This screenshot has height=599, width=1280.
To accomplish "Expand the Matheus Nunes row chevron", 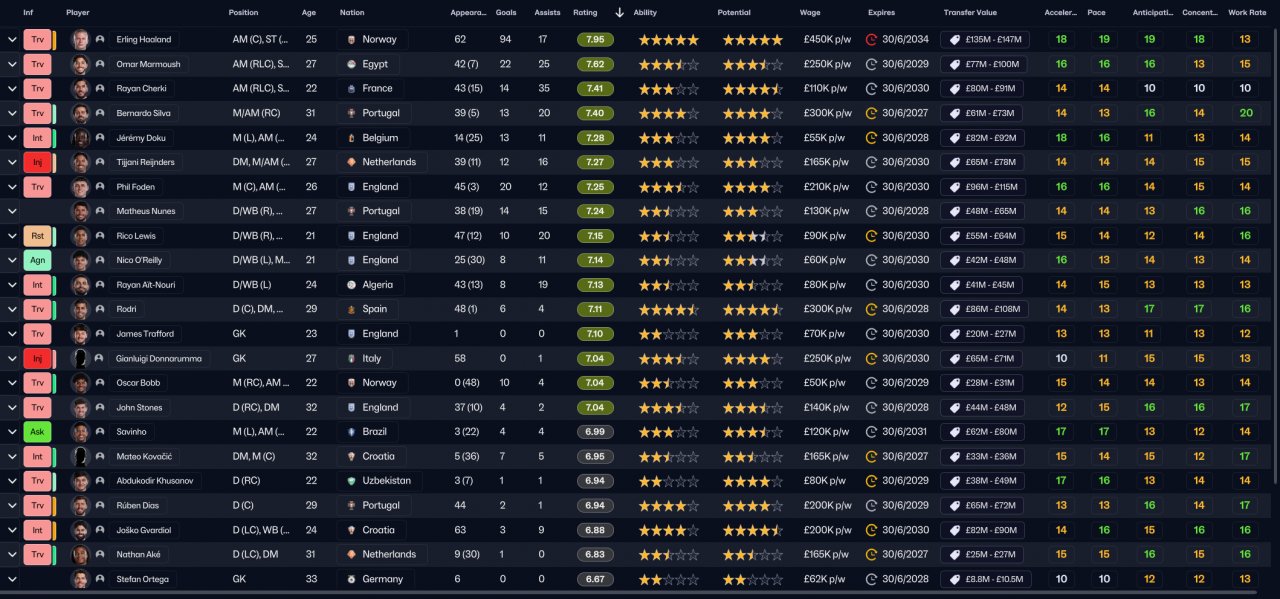I will 12,211.
